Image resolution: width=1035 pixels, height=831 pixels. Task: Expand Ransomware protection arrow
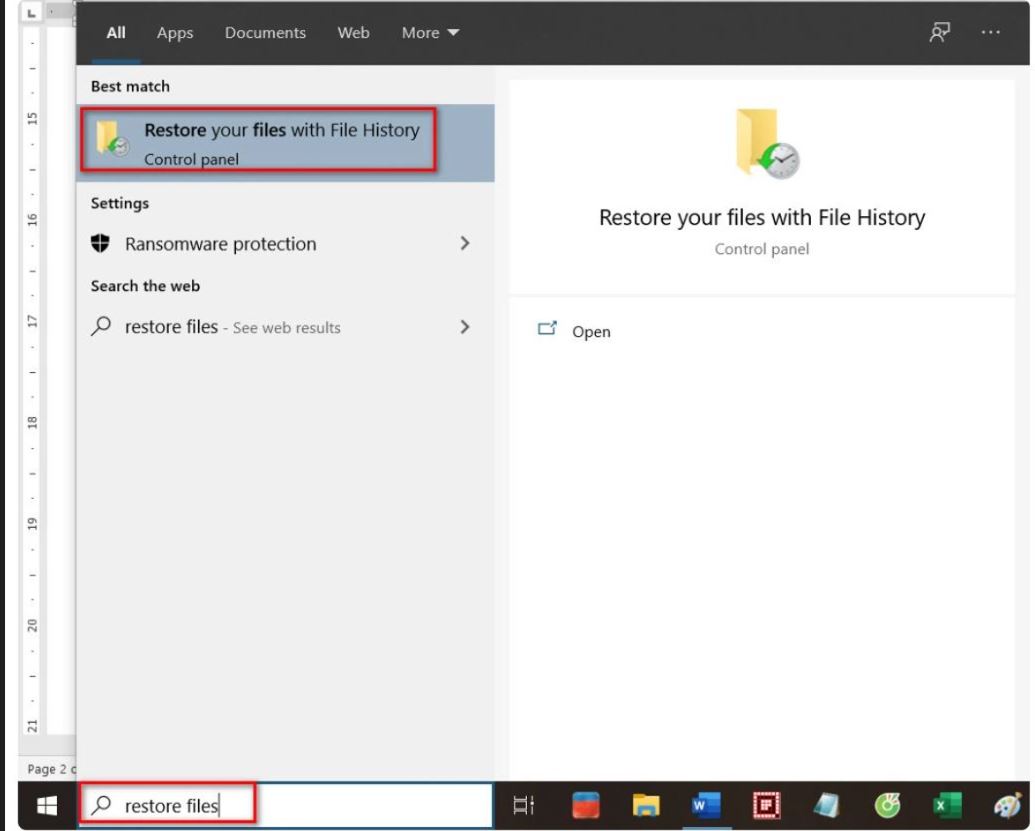click(464, 244)
